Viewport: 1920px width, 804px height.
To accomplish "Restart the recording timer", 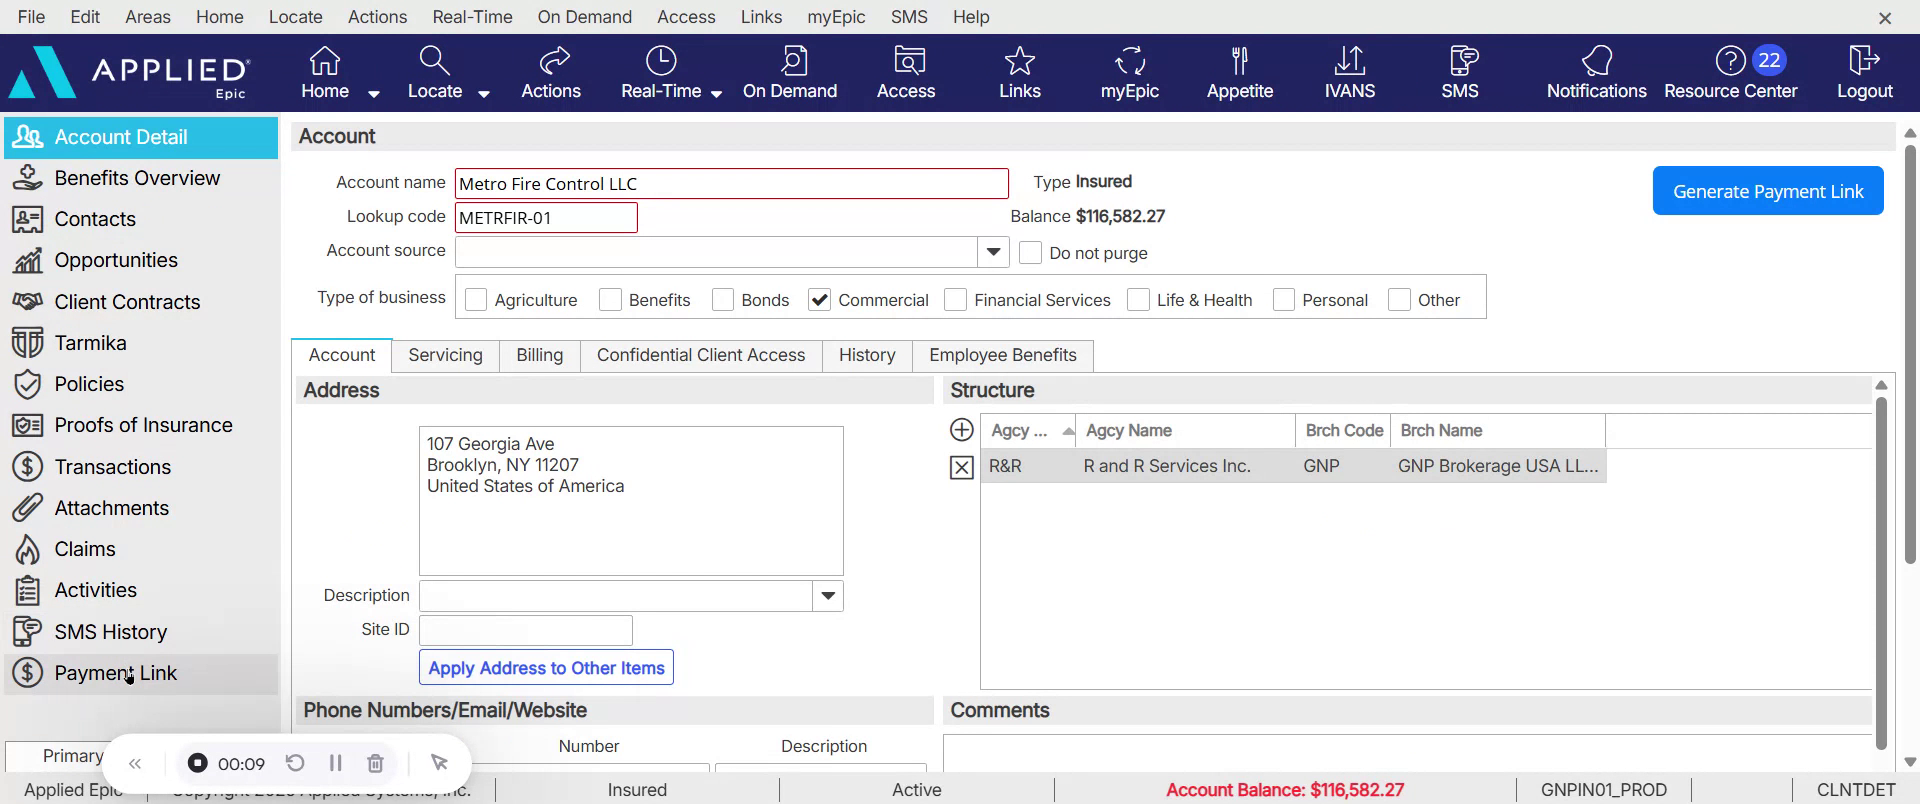I will [295, 763].
